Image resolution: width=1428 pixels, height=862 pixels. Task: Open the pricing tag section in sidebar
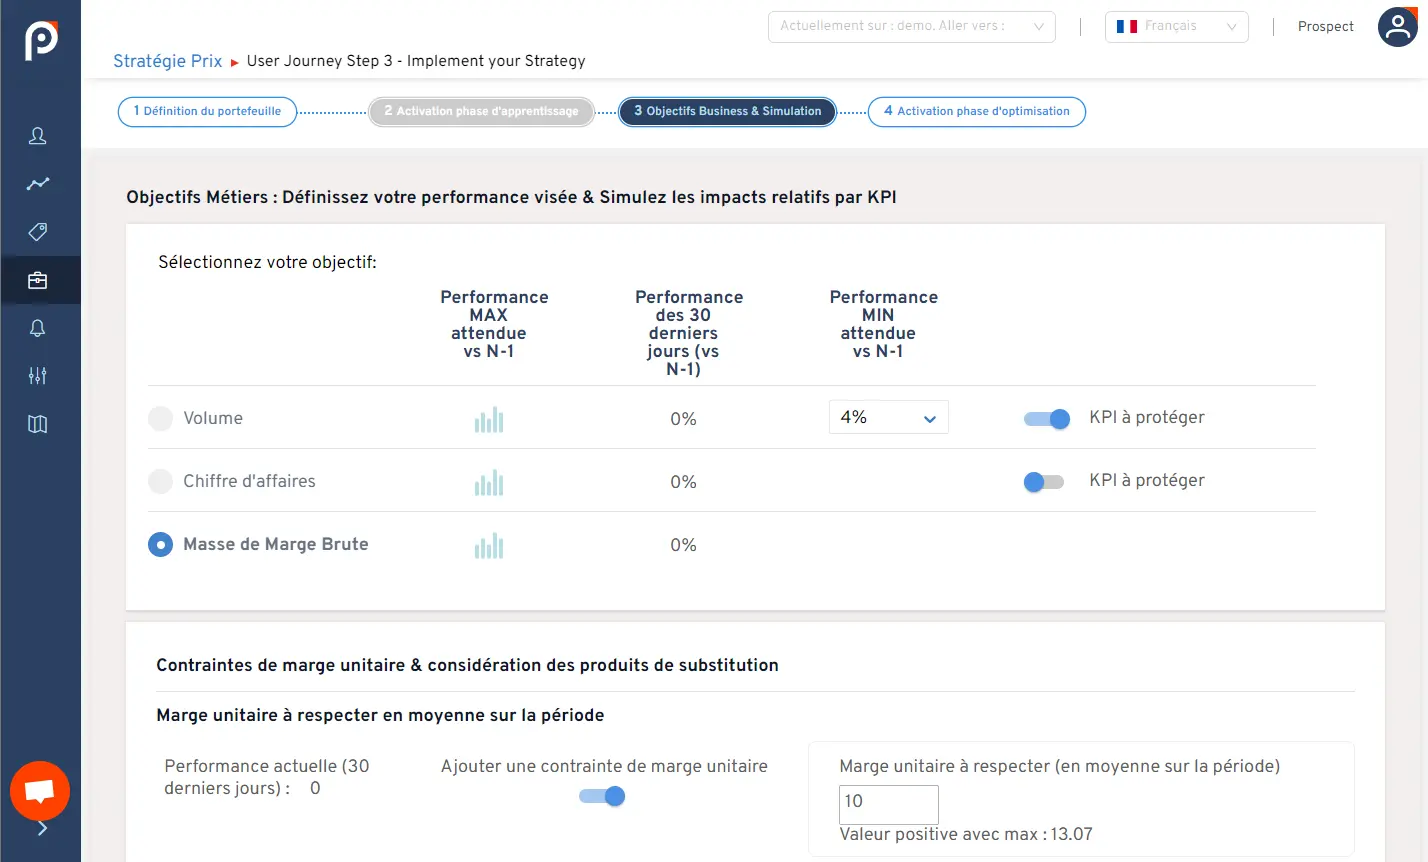[x=40, y=232]
